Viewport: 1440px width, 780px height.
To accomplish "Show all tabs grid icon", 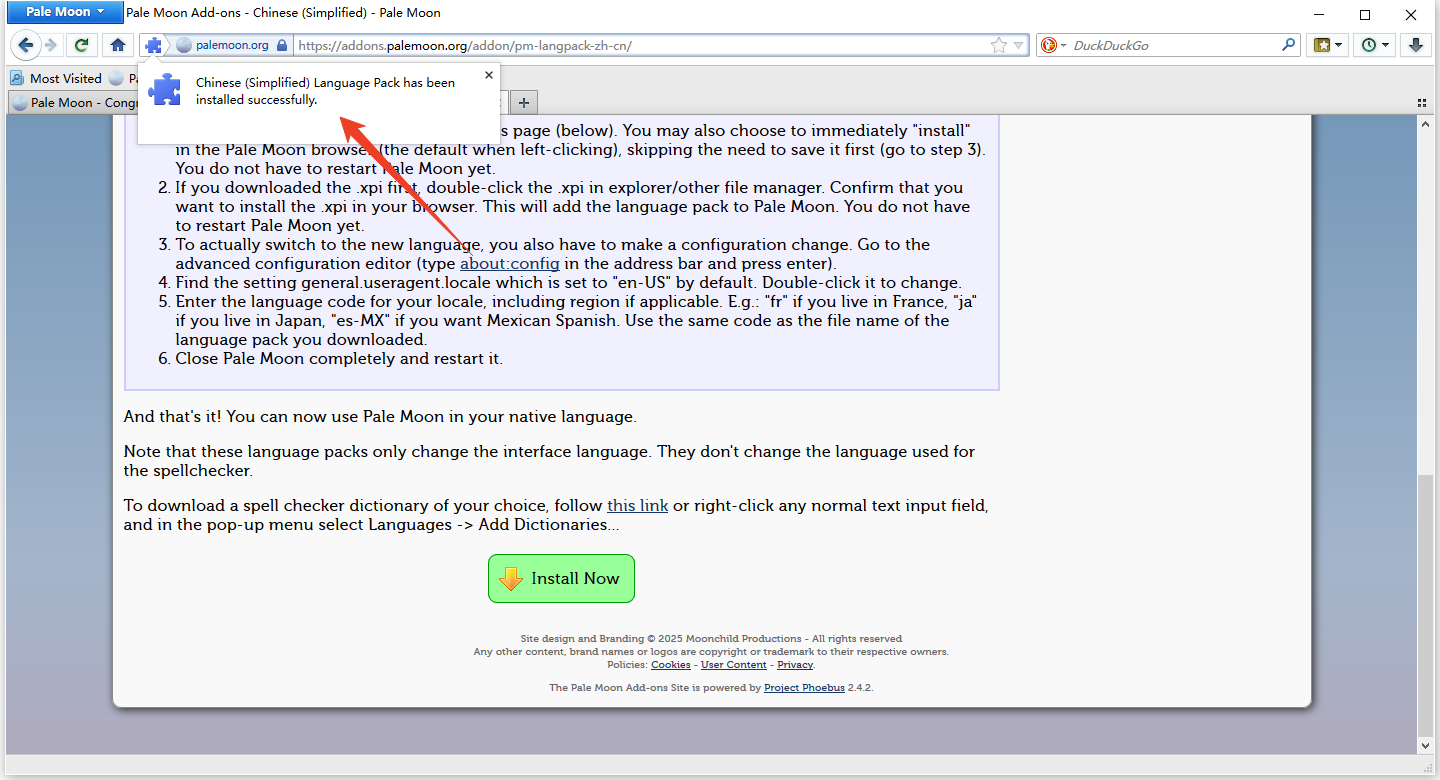I will 1422,102.
